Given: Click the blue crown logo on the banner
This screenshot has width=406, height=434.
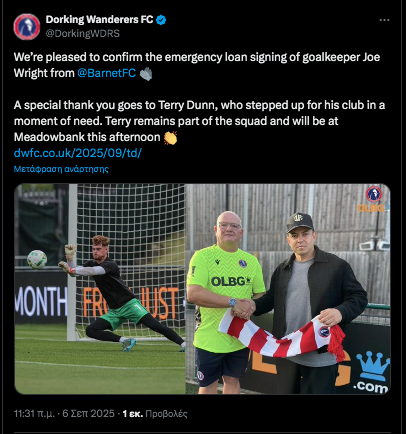Looking at the screenshot, I should pos(373,365).
